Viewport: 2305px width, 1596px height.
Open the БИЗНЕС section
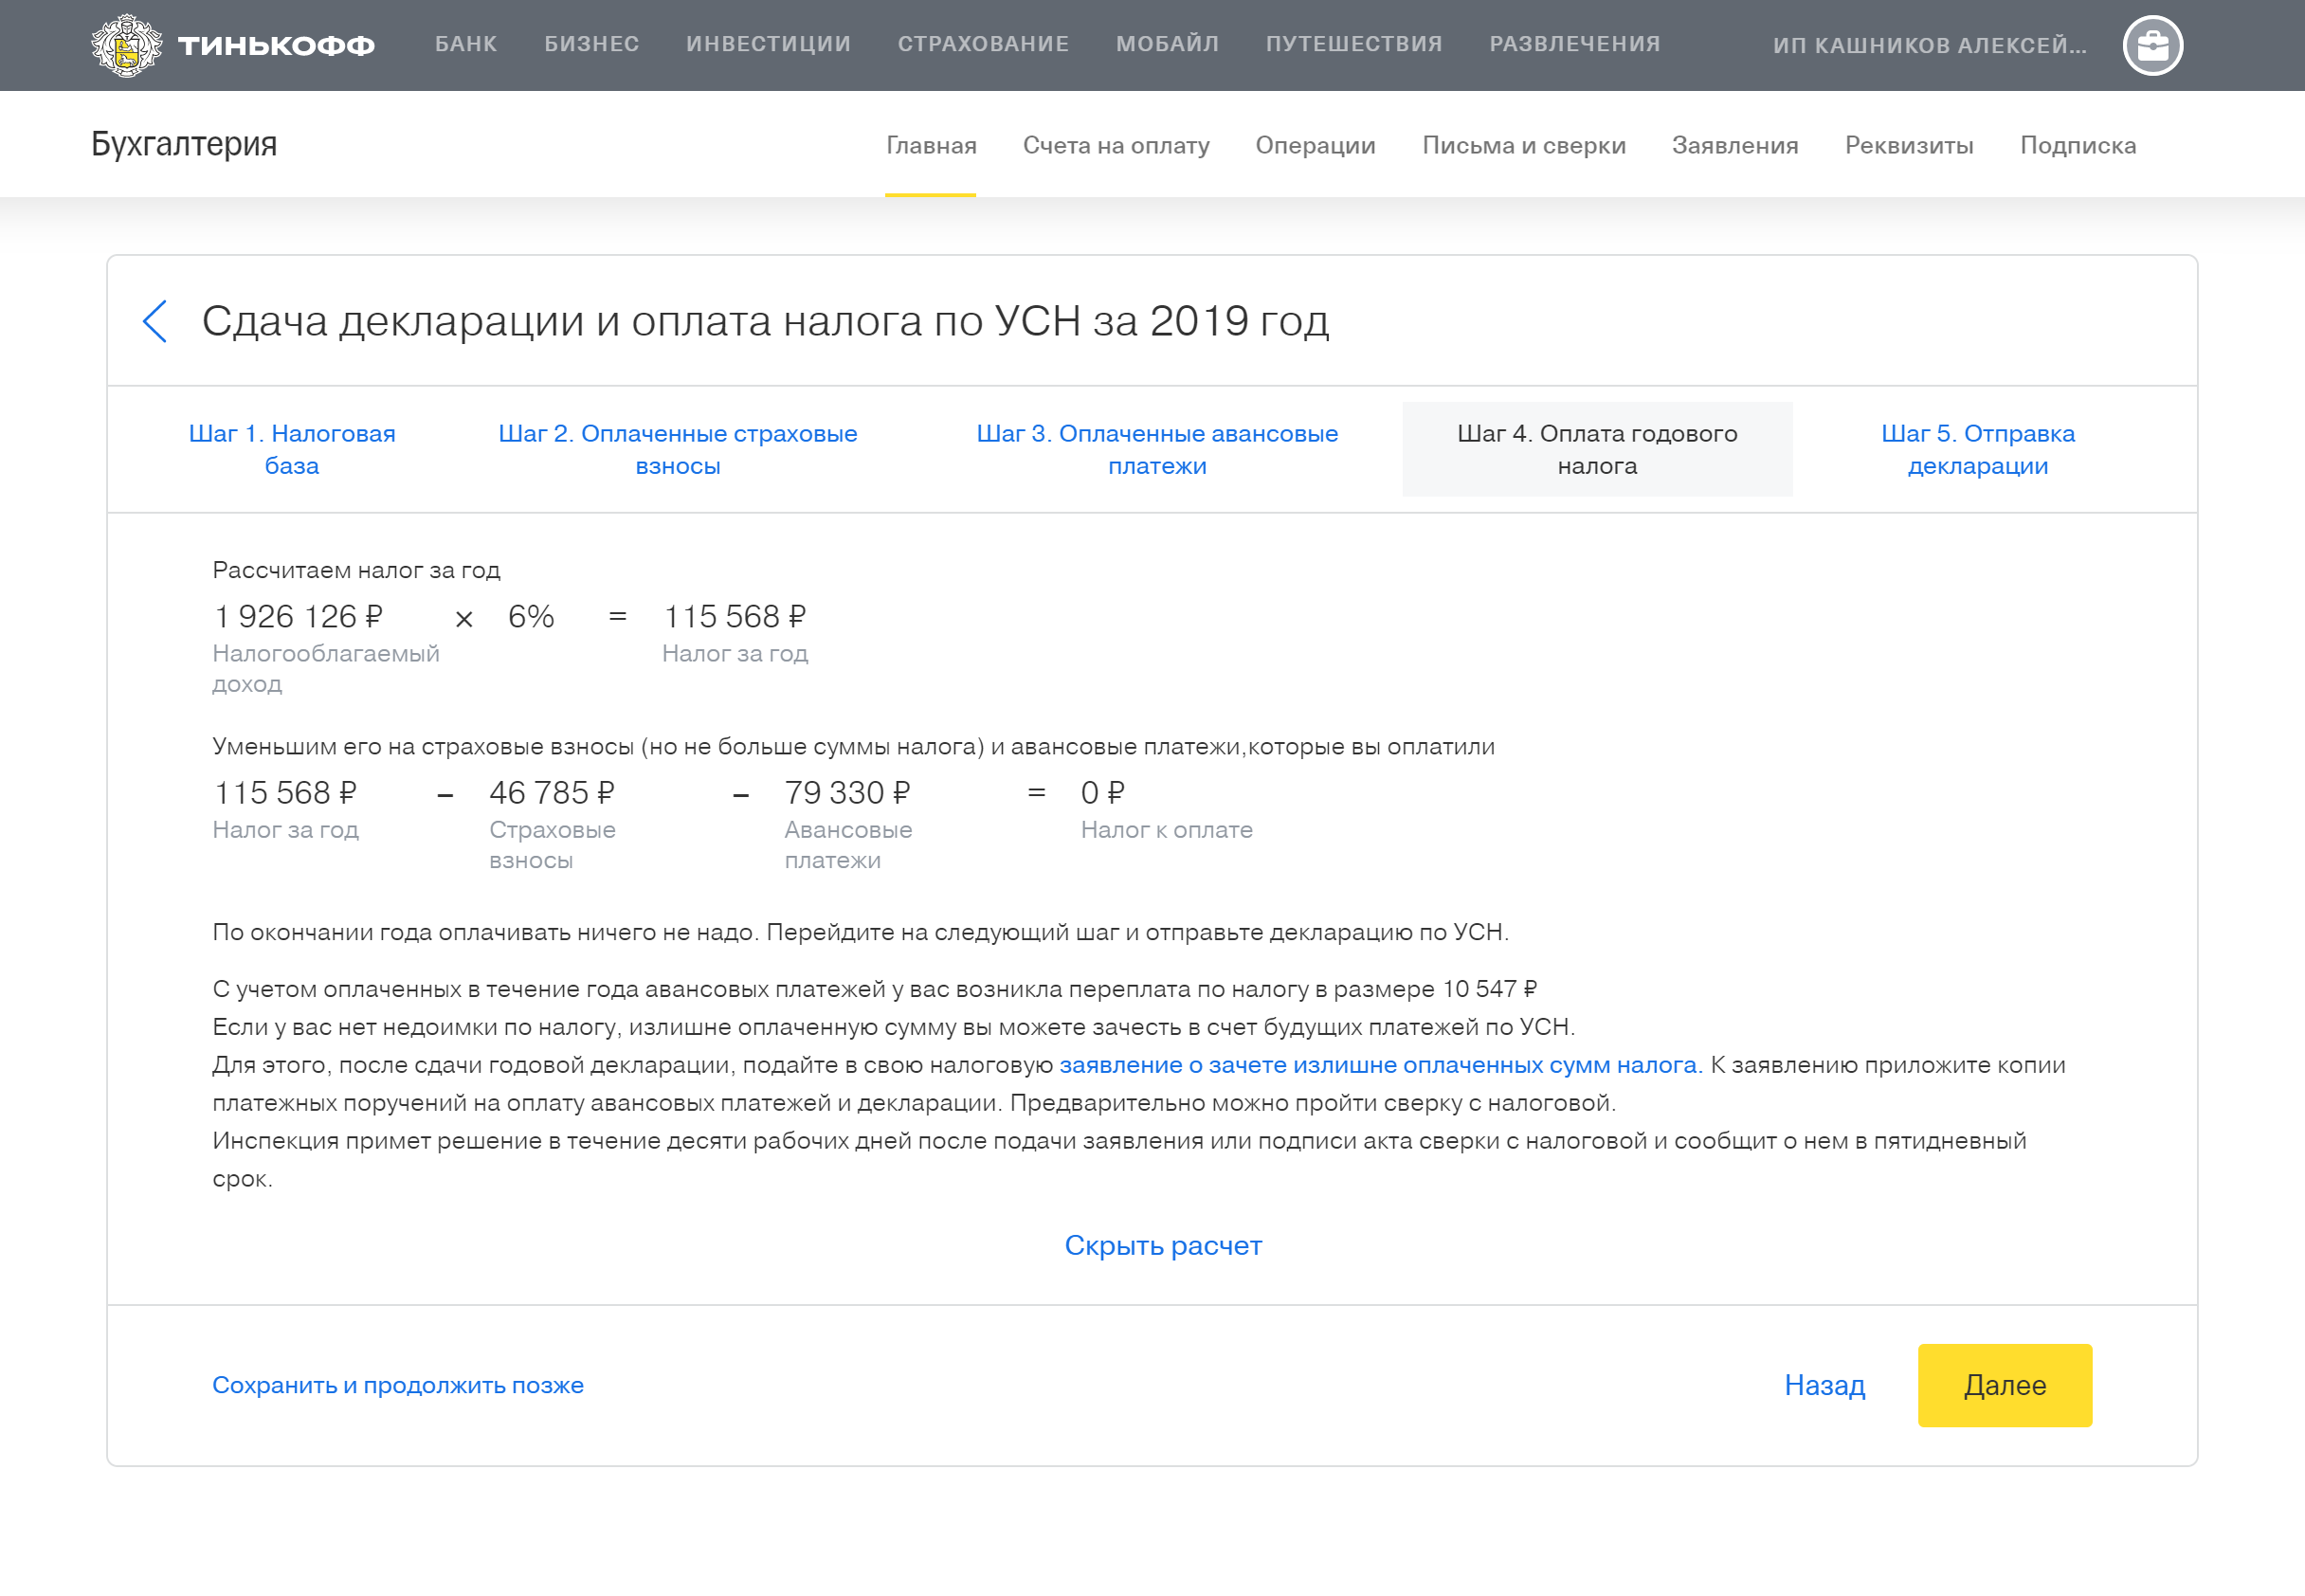point(592,44)
